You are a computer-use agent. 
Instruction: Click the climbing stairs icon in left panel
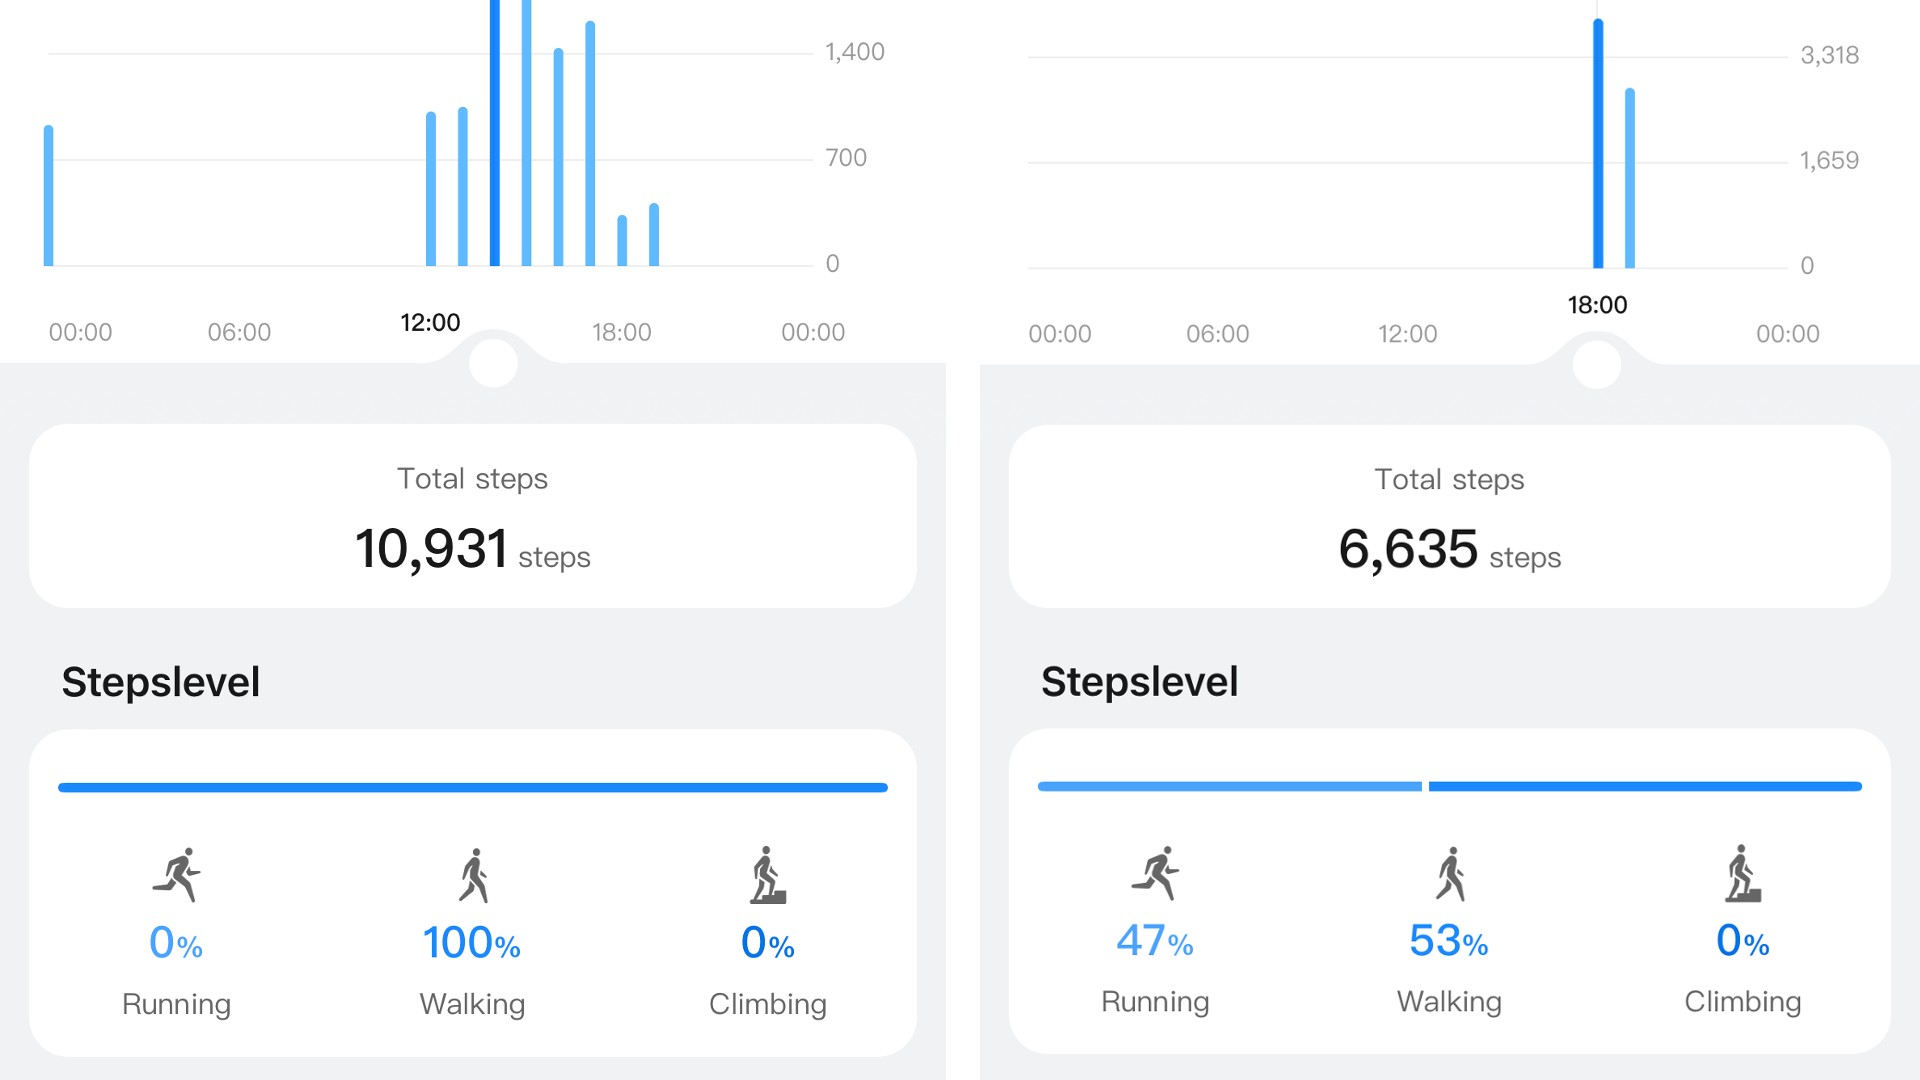pos(768,875)
